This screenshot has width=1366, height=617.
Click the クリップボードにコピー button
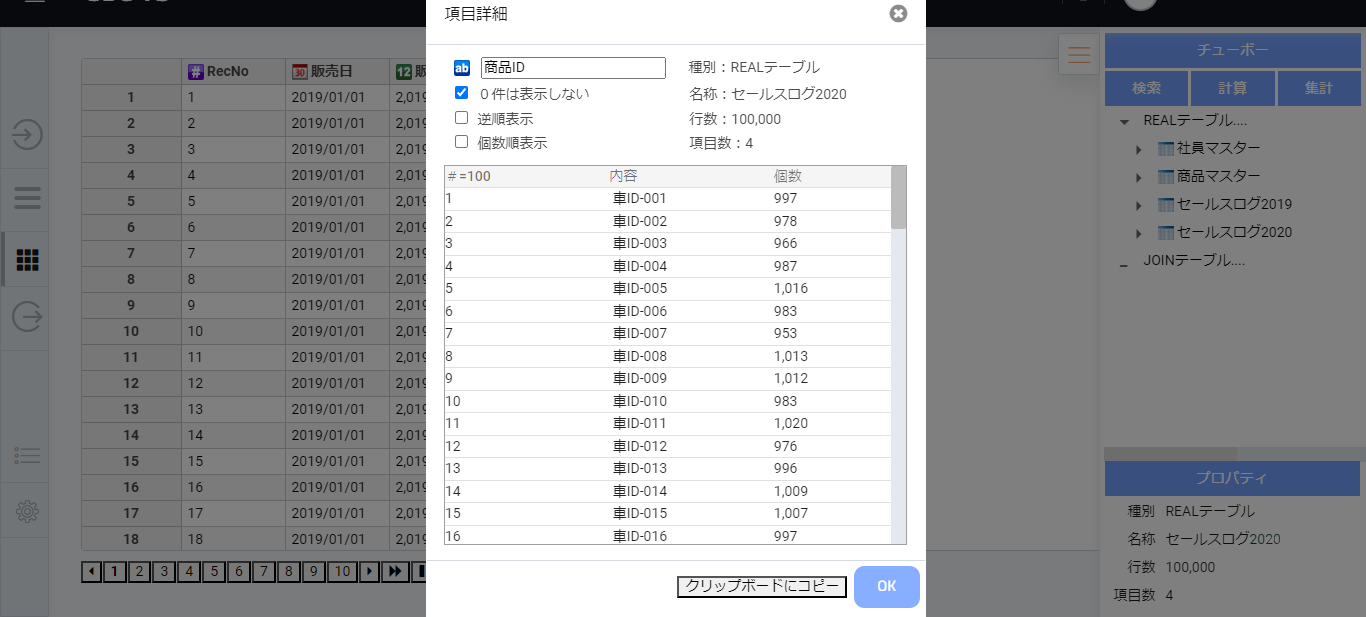[761, 587]
